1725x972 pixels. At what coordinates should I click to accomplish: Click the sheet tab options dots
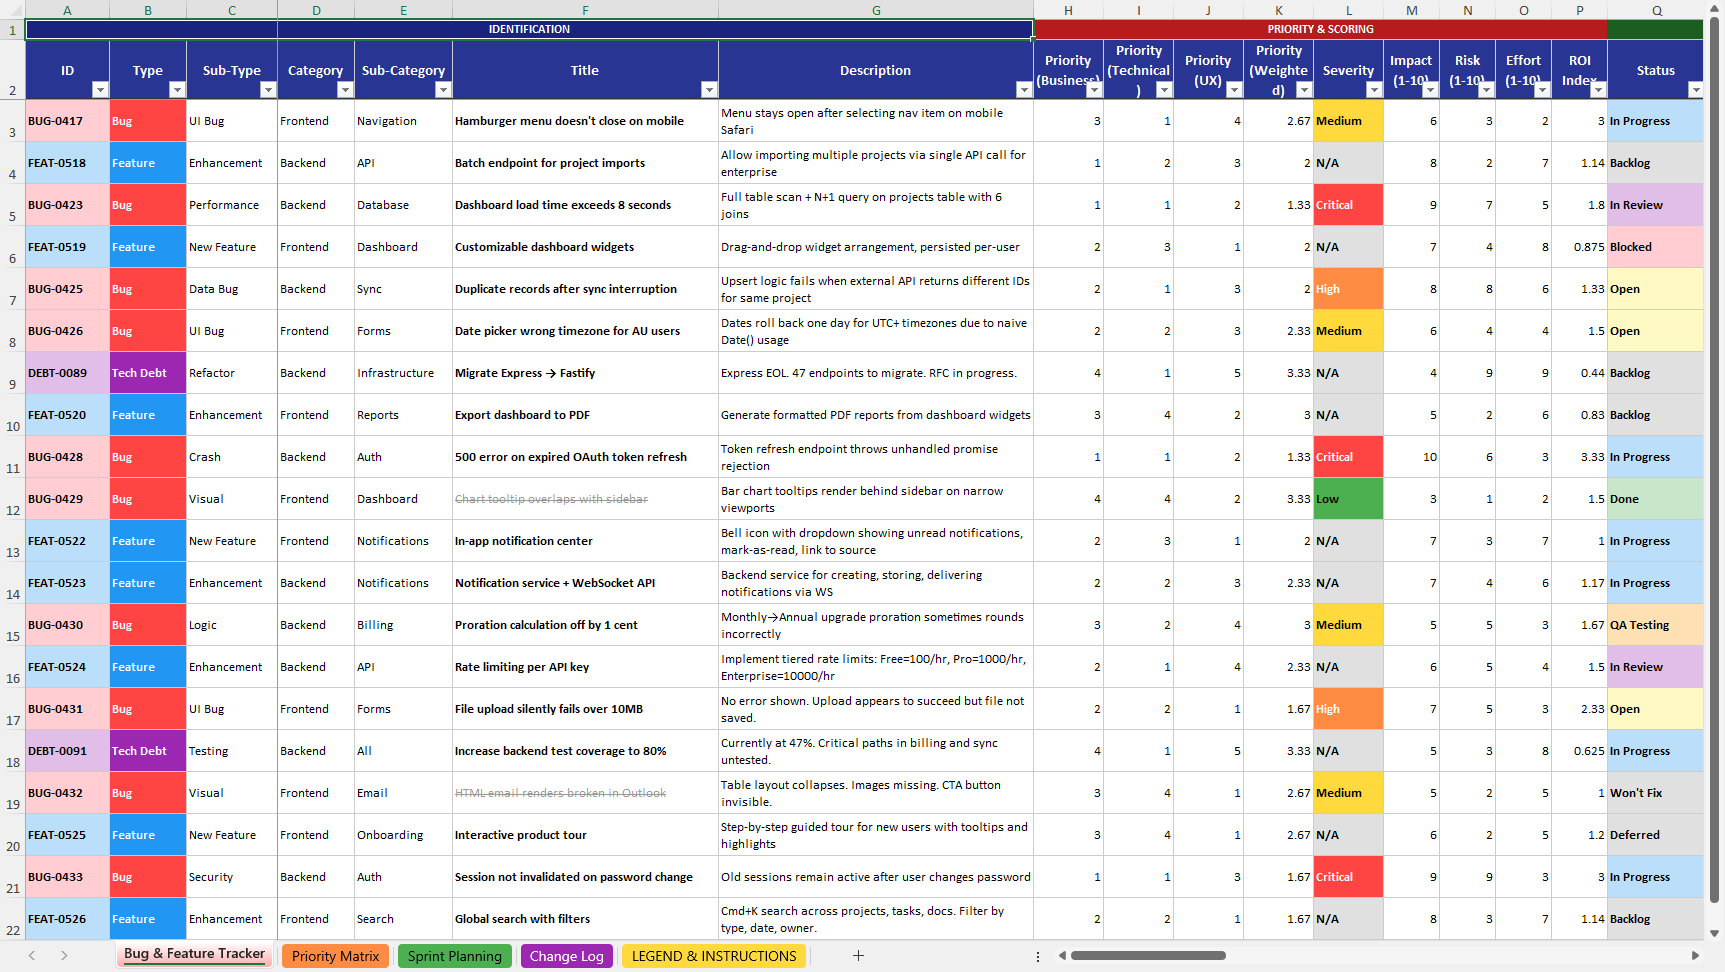point(1038,956)
